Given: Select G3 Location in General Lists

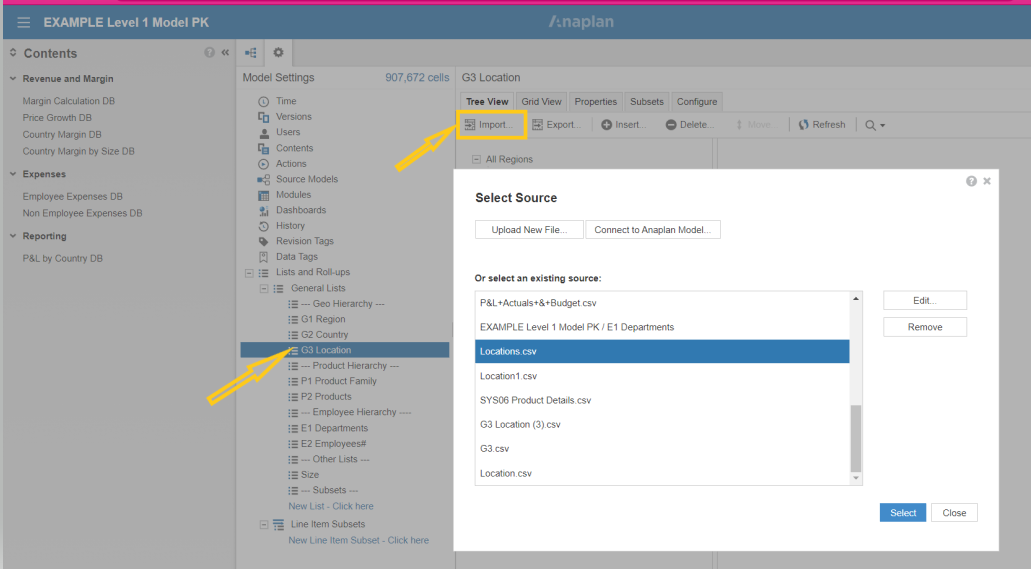Looking at the screenshot, I should 345,350.
